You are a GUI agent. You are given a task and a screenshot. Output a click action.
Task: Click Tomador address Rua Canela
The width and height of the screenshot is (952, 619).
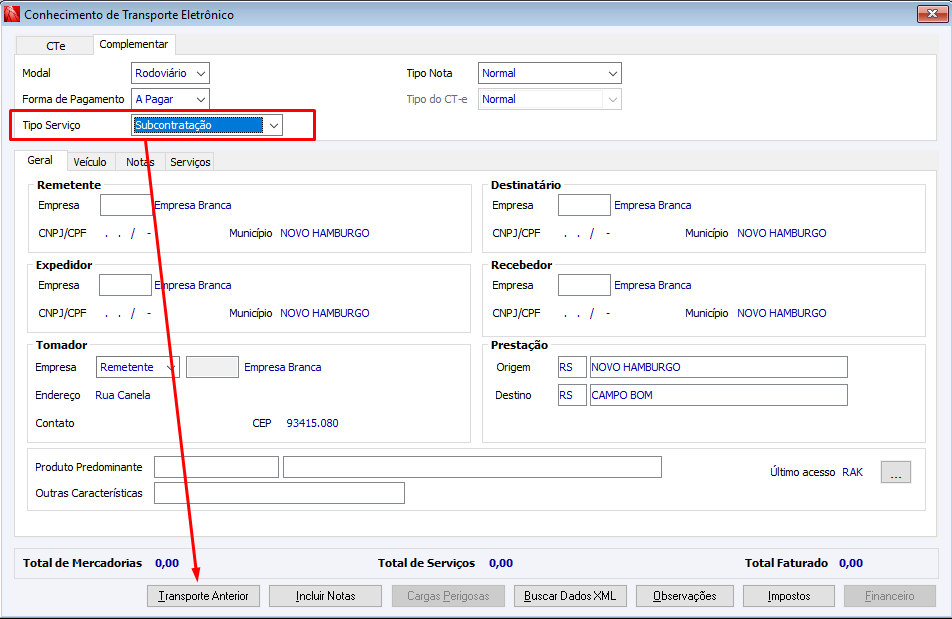123,395
